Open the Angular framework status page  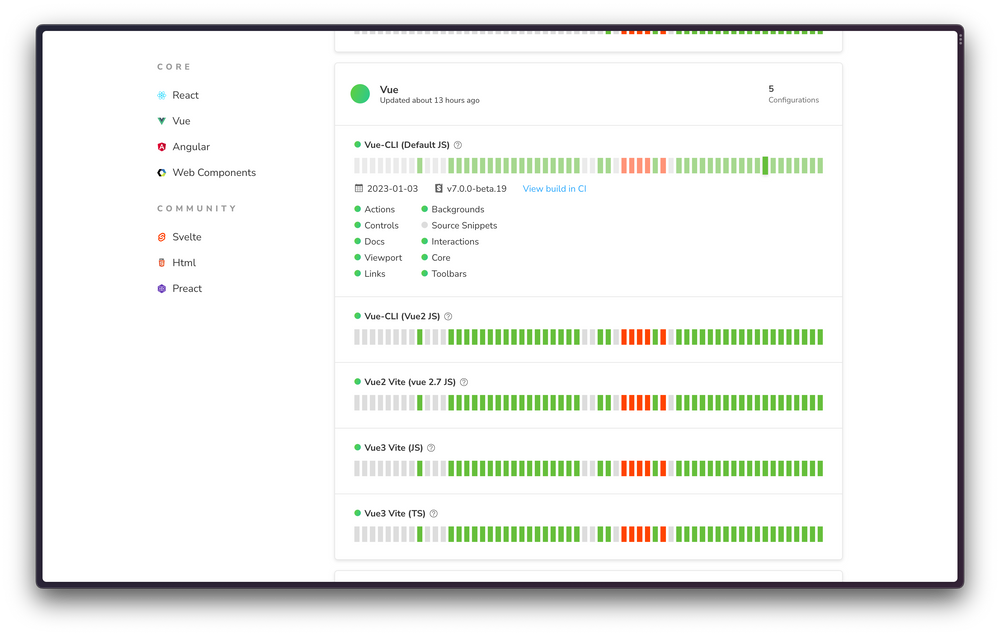pos(161,146)
